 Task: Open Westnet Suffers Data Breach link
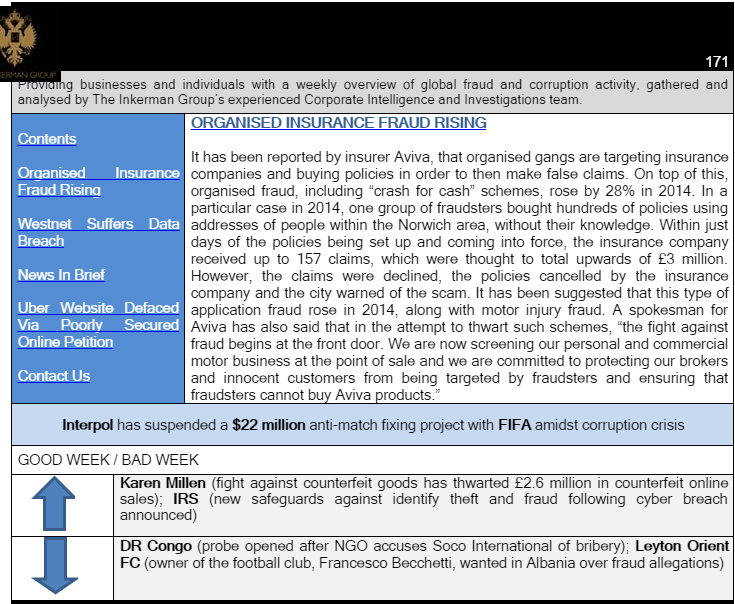[x=98, y=232]
